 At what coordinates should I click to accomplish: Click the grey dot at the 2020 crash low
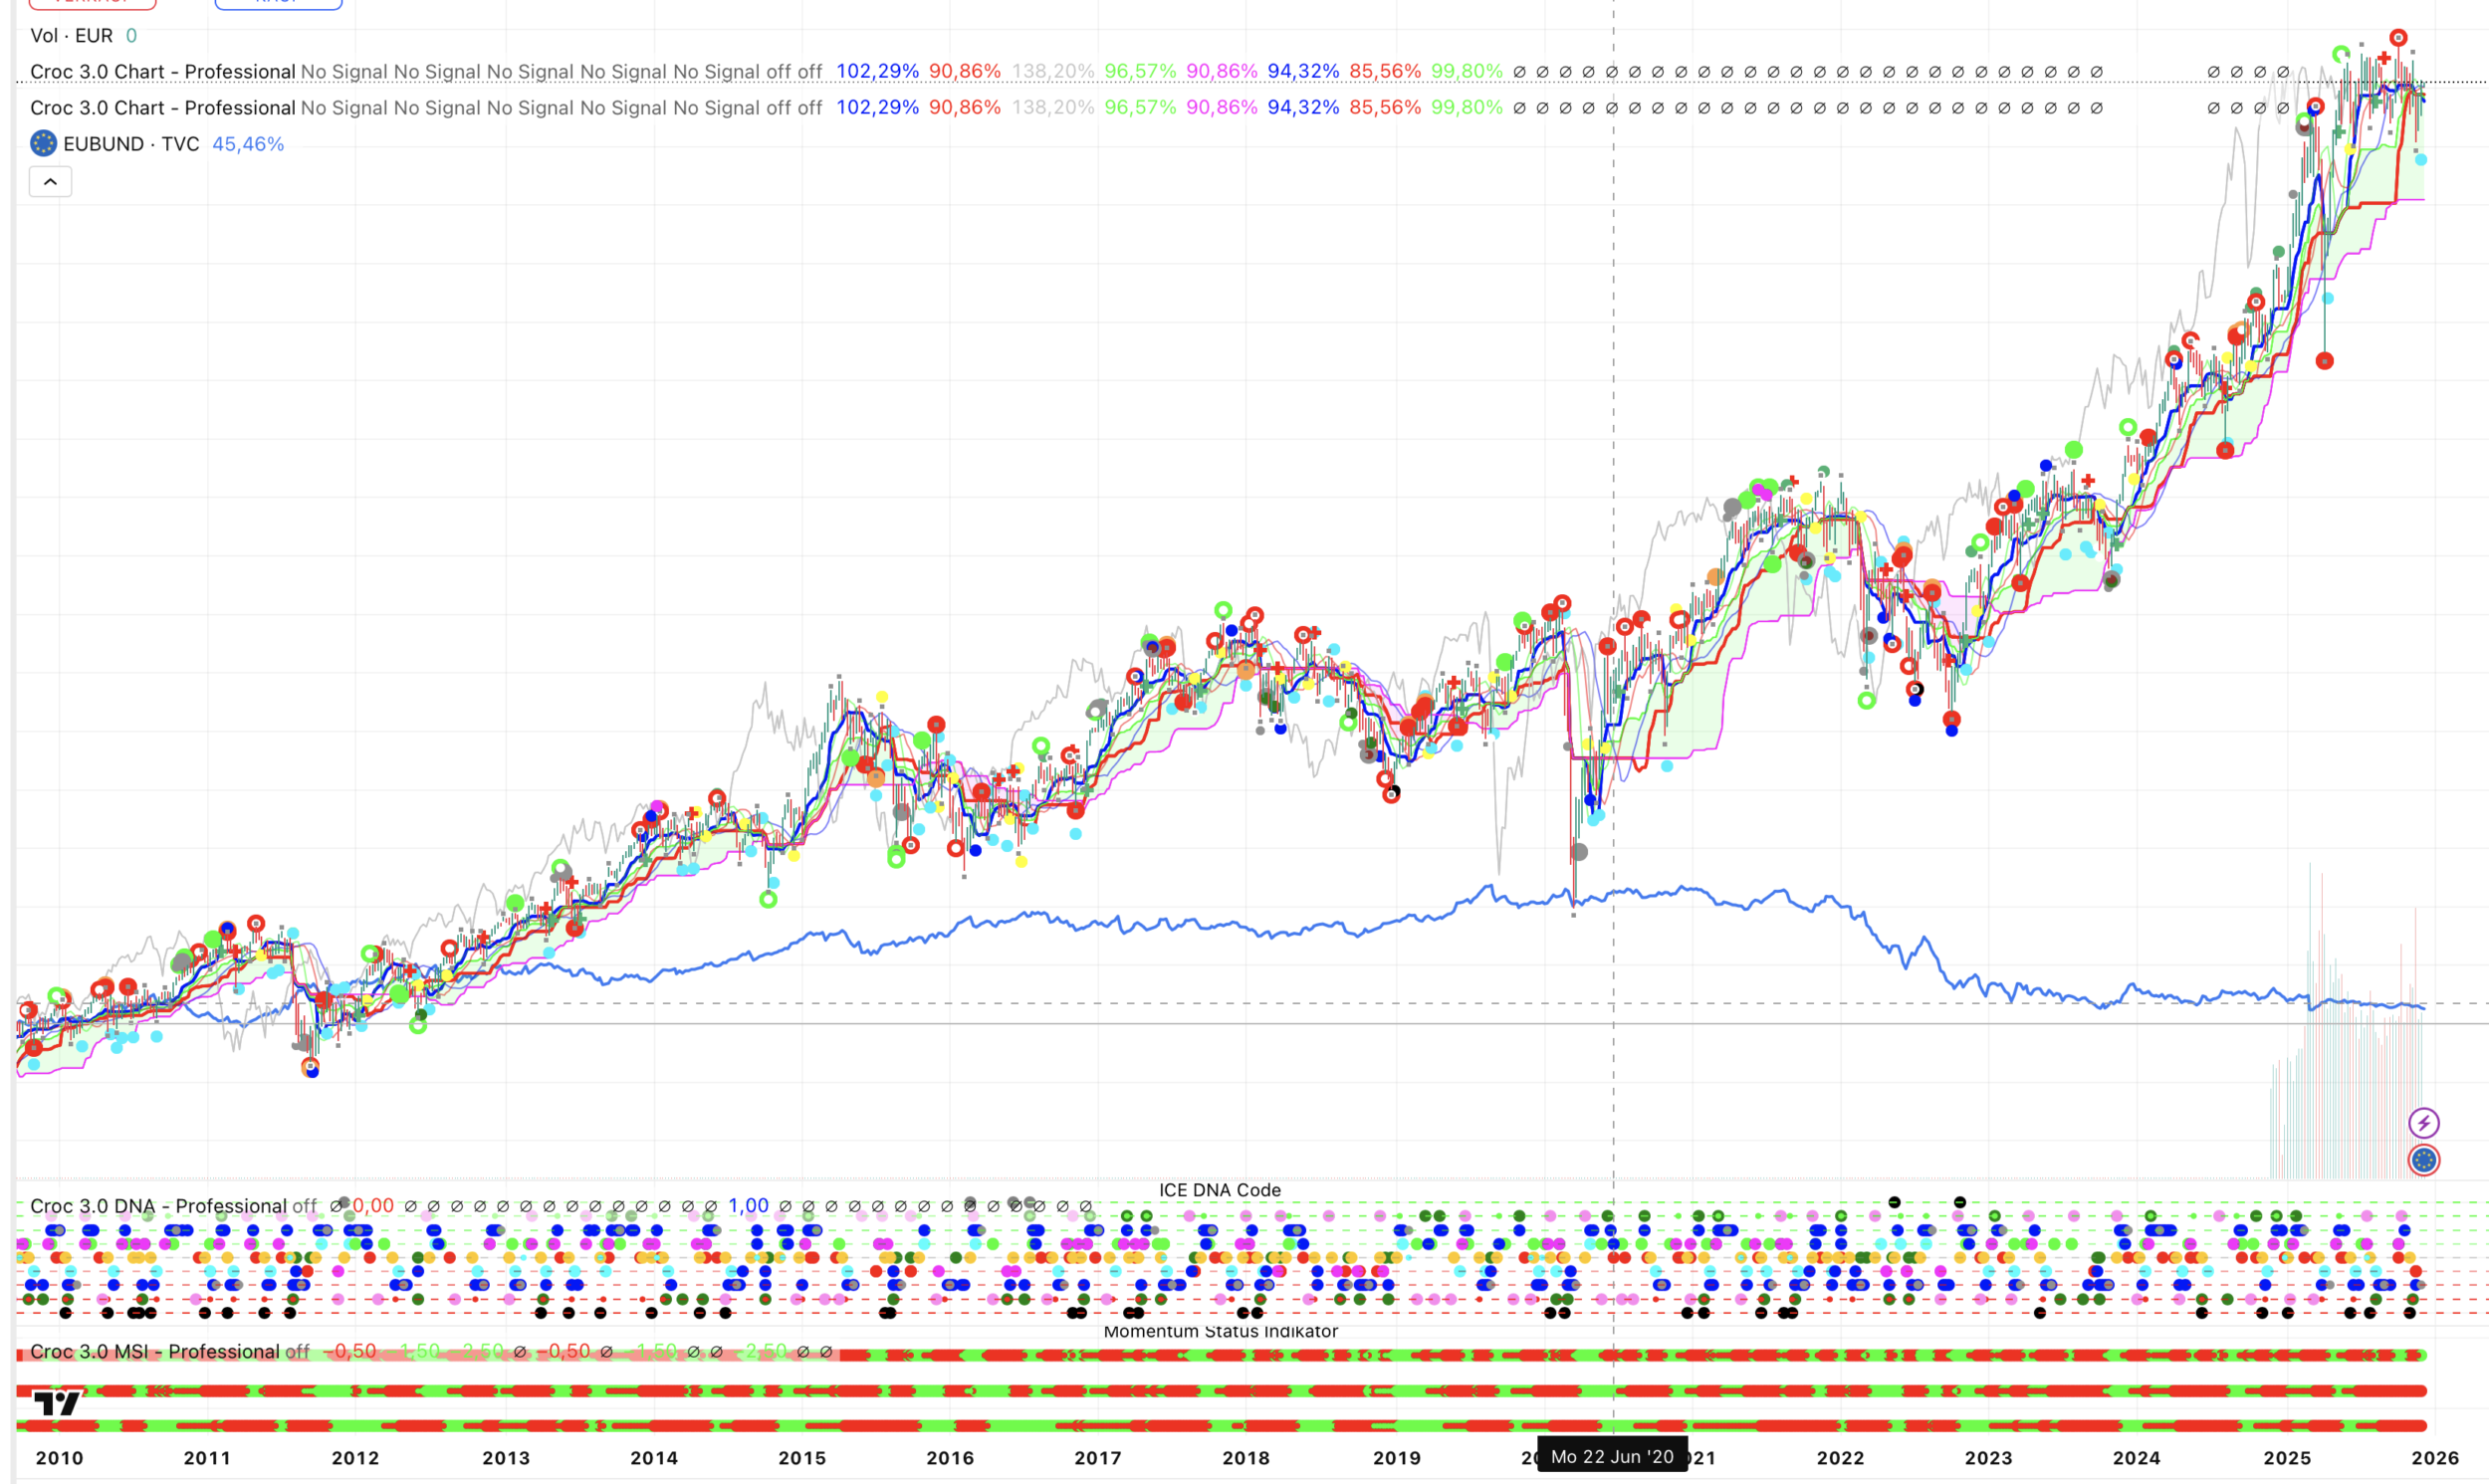1579,852
